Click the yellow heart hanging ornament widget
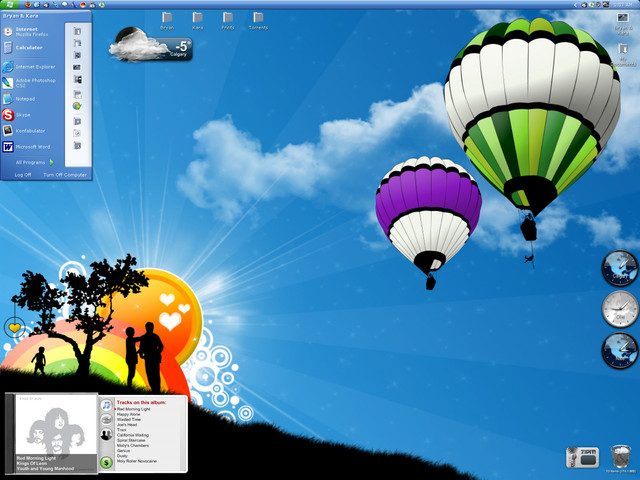Viewport: 640px width, 480px height. (x=15, y=328)
